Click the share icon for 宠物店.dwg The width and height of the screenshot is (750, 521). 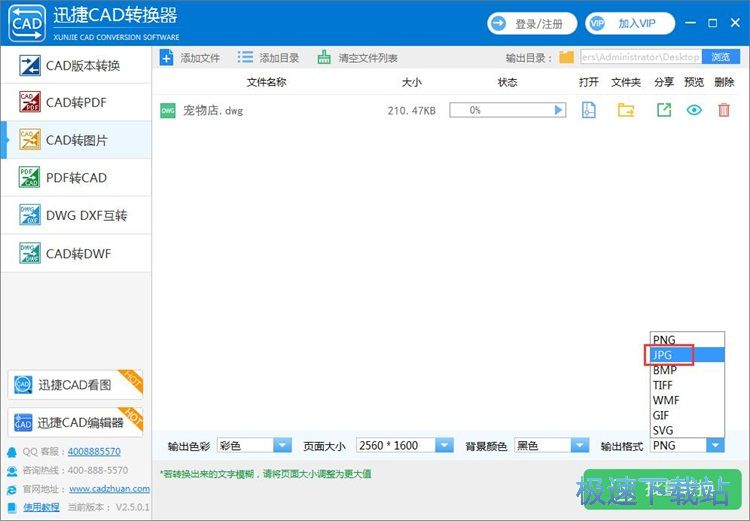(x=664, y=110)
